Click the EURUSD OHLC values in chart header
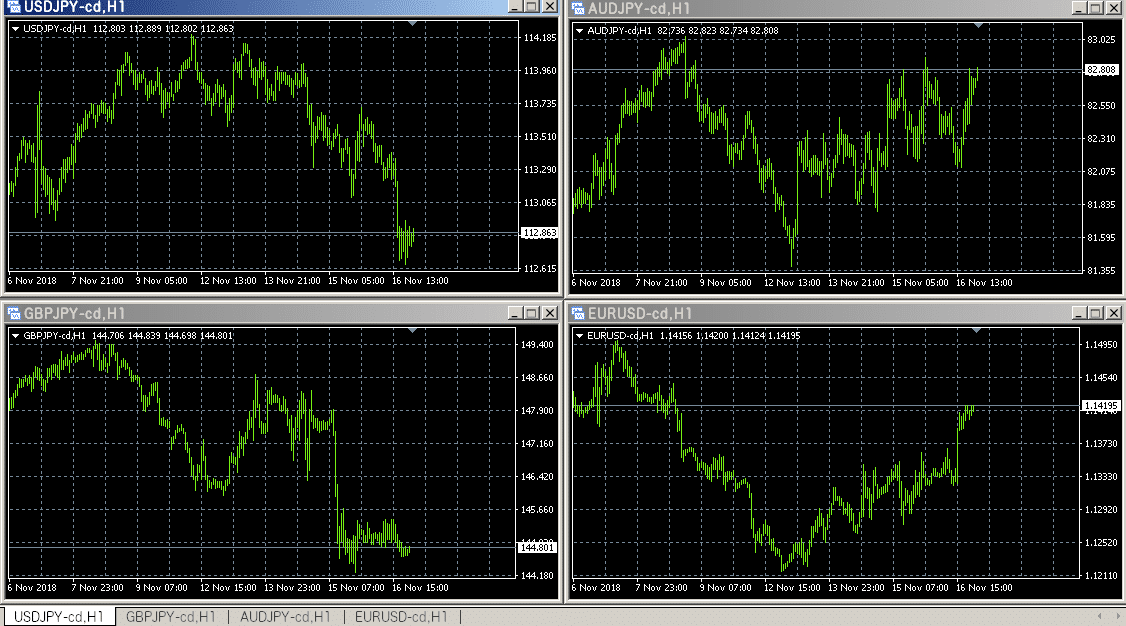Viewport: 1126px width, 626px height. pos(730,335)
